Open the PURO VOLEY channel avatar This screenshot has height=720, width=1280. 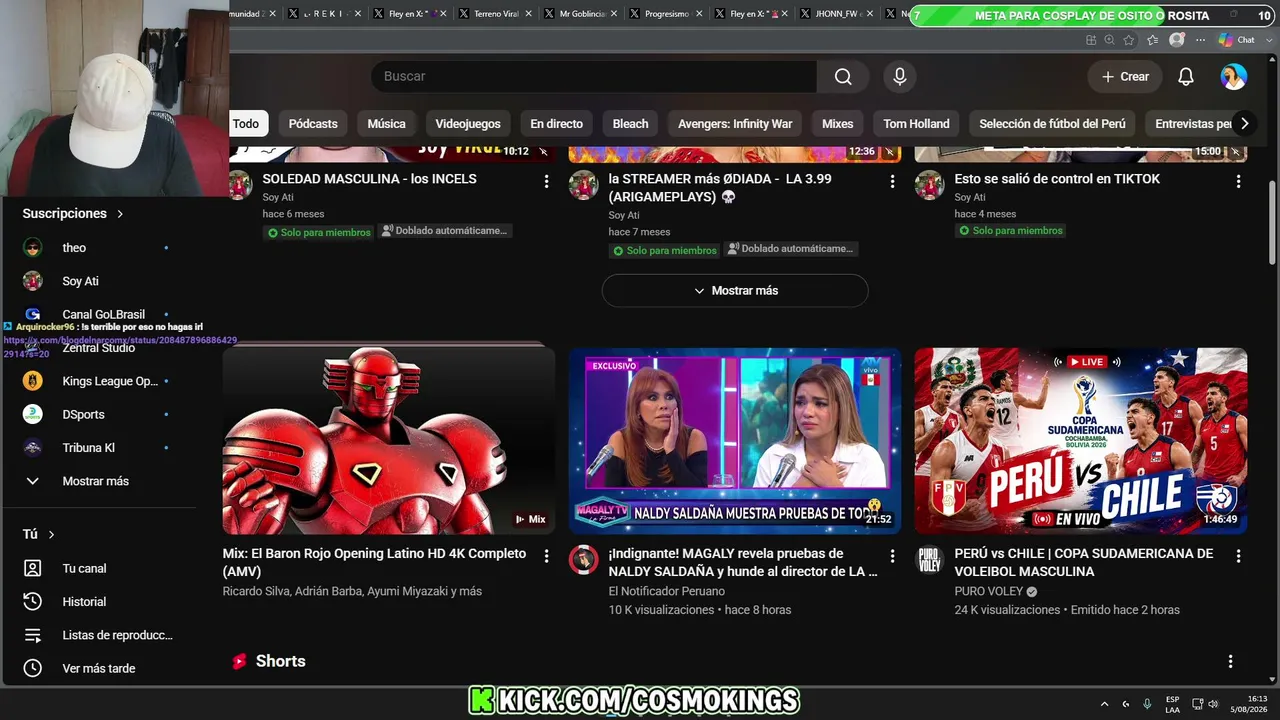929,560
